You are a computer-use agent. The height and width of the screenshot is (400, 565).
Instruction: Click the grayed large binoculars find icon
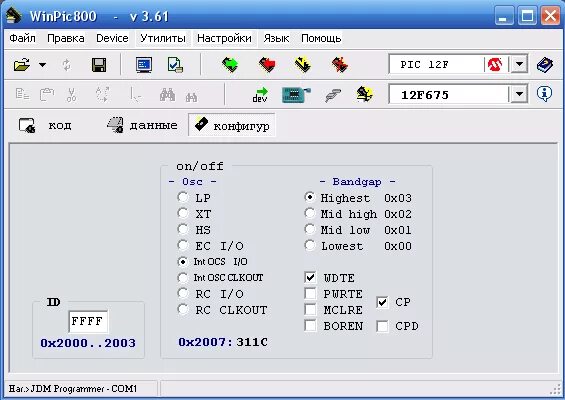coord(168,94)
